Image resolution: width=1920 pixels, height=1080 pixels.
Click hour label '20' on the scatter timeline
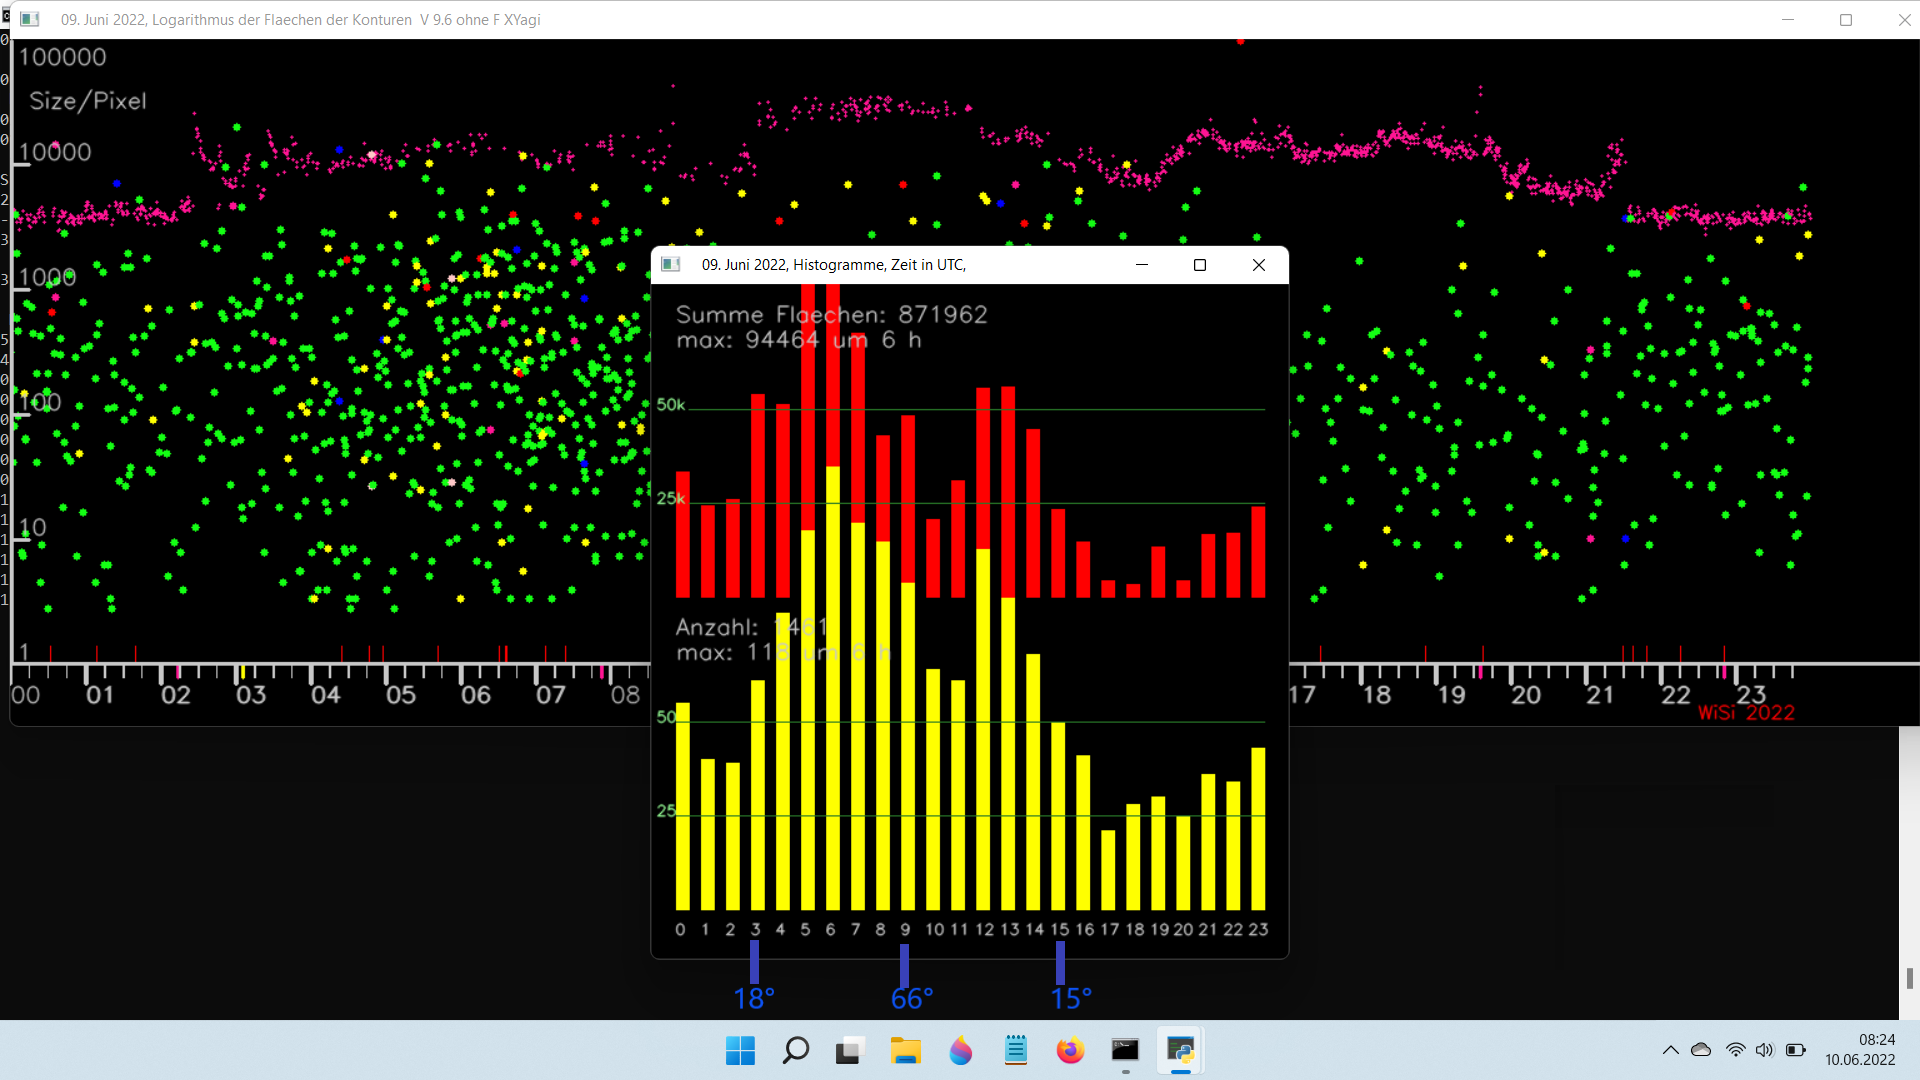click(x=1526, y=695)
